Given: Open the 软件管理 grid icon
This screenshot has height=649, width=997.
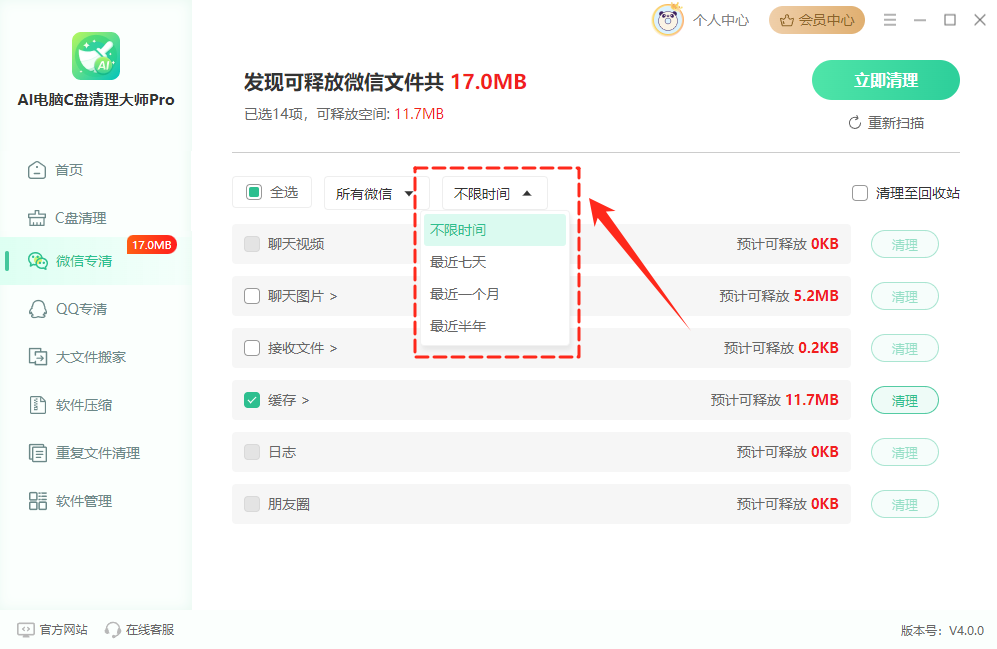Looking at the screenshot, I should (x=38, y=501).
